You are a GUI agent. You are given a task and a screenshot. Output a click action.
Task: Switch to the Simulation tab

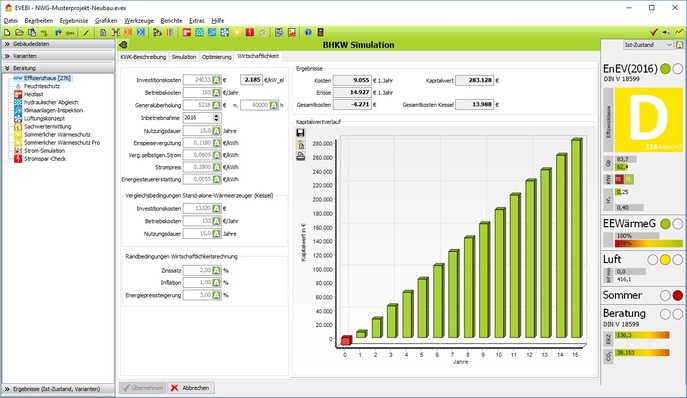click(x=184, y=57)
